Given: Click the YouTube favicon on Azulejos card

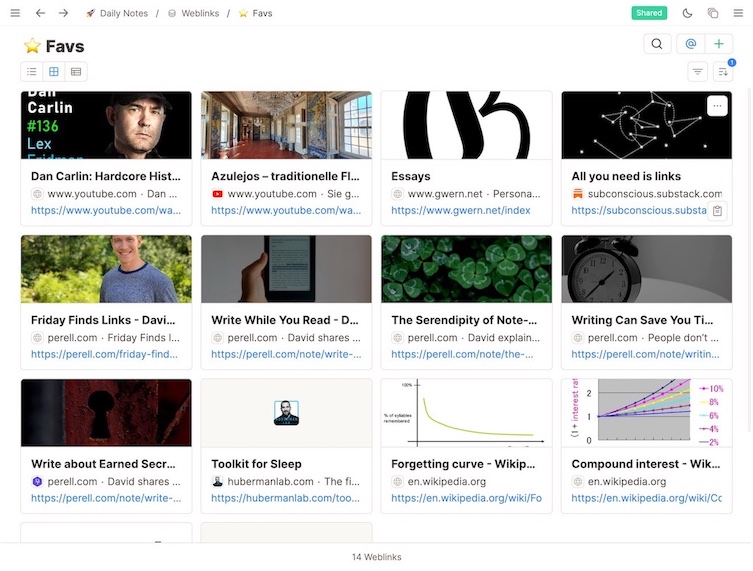Looking at the screenshot, I should coord(218,194).
